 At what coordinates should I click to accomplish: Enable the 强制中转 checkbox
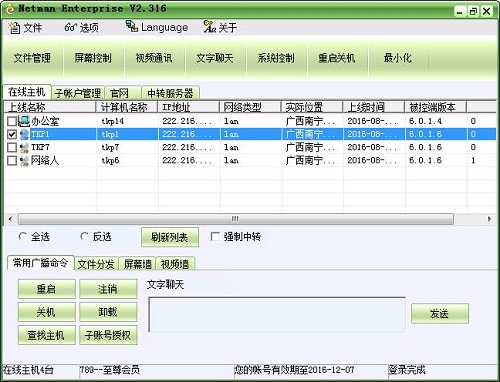[x=215, y=237]
